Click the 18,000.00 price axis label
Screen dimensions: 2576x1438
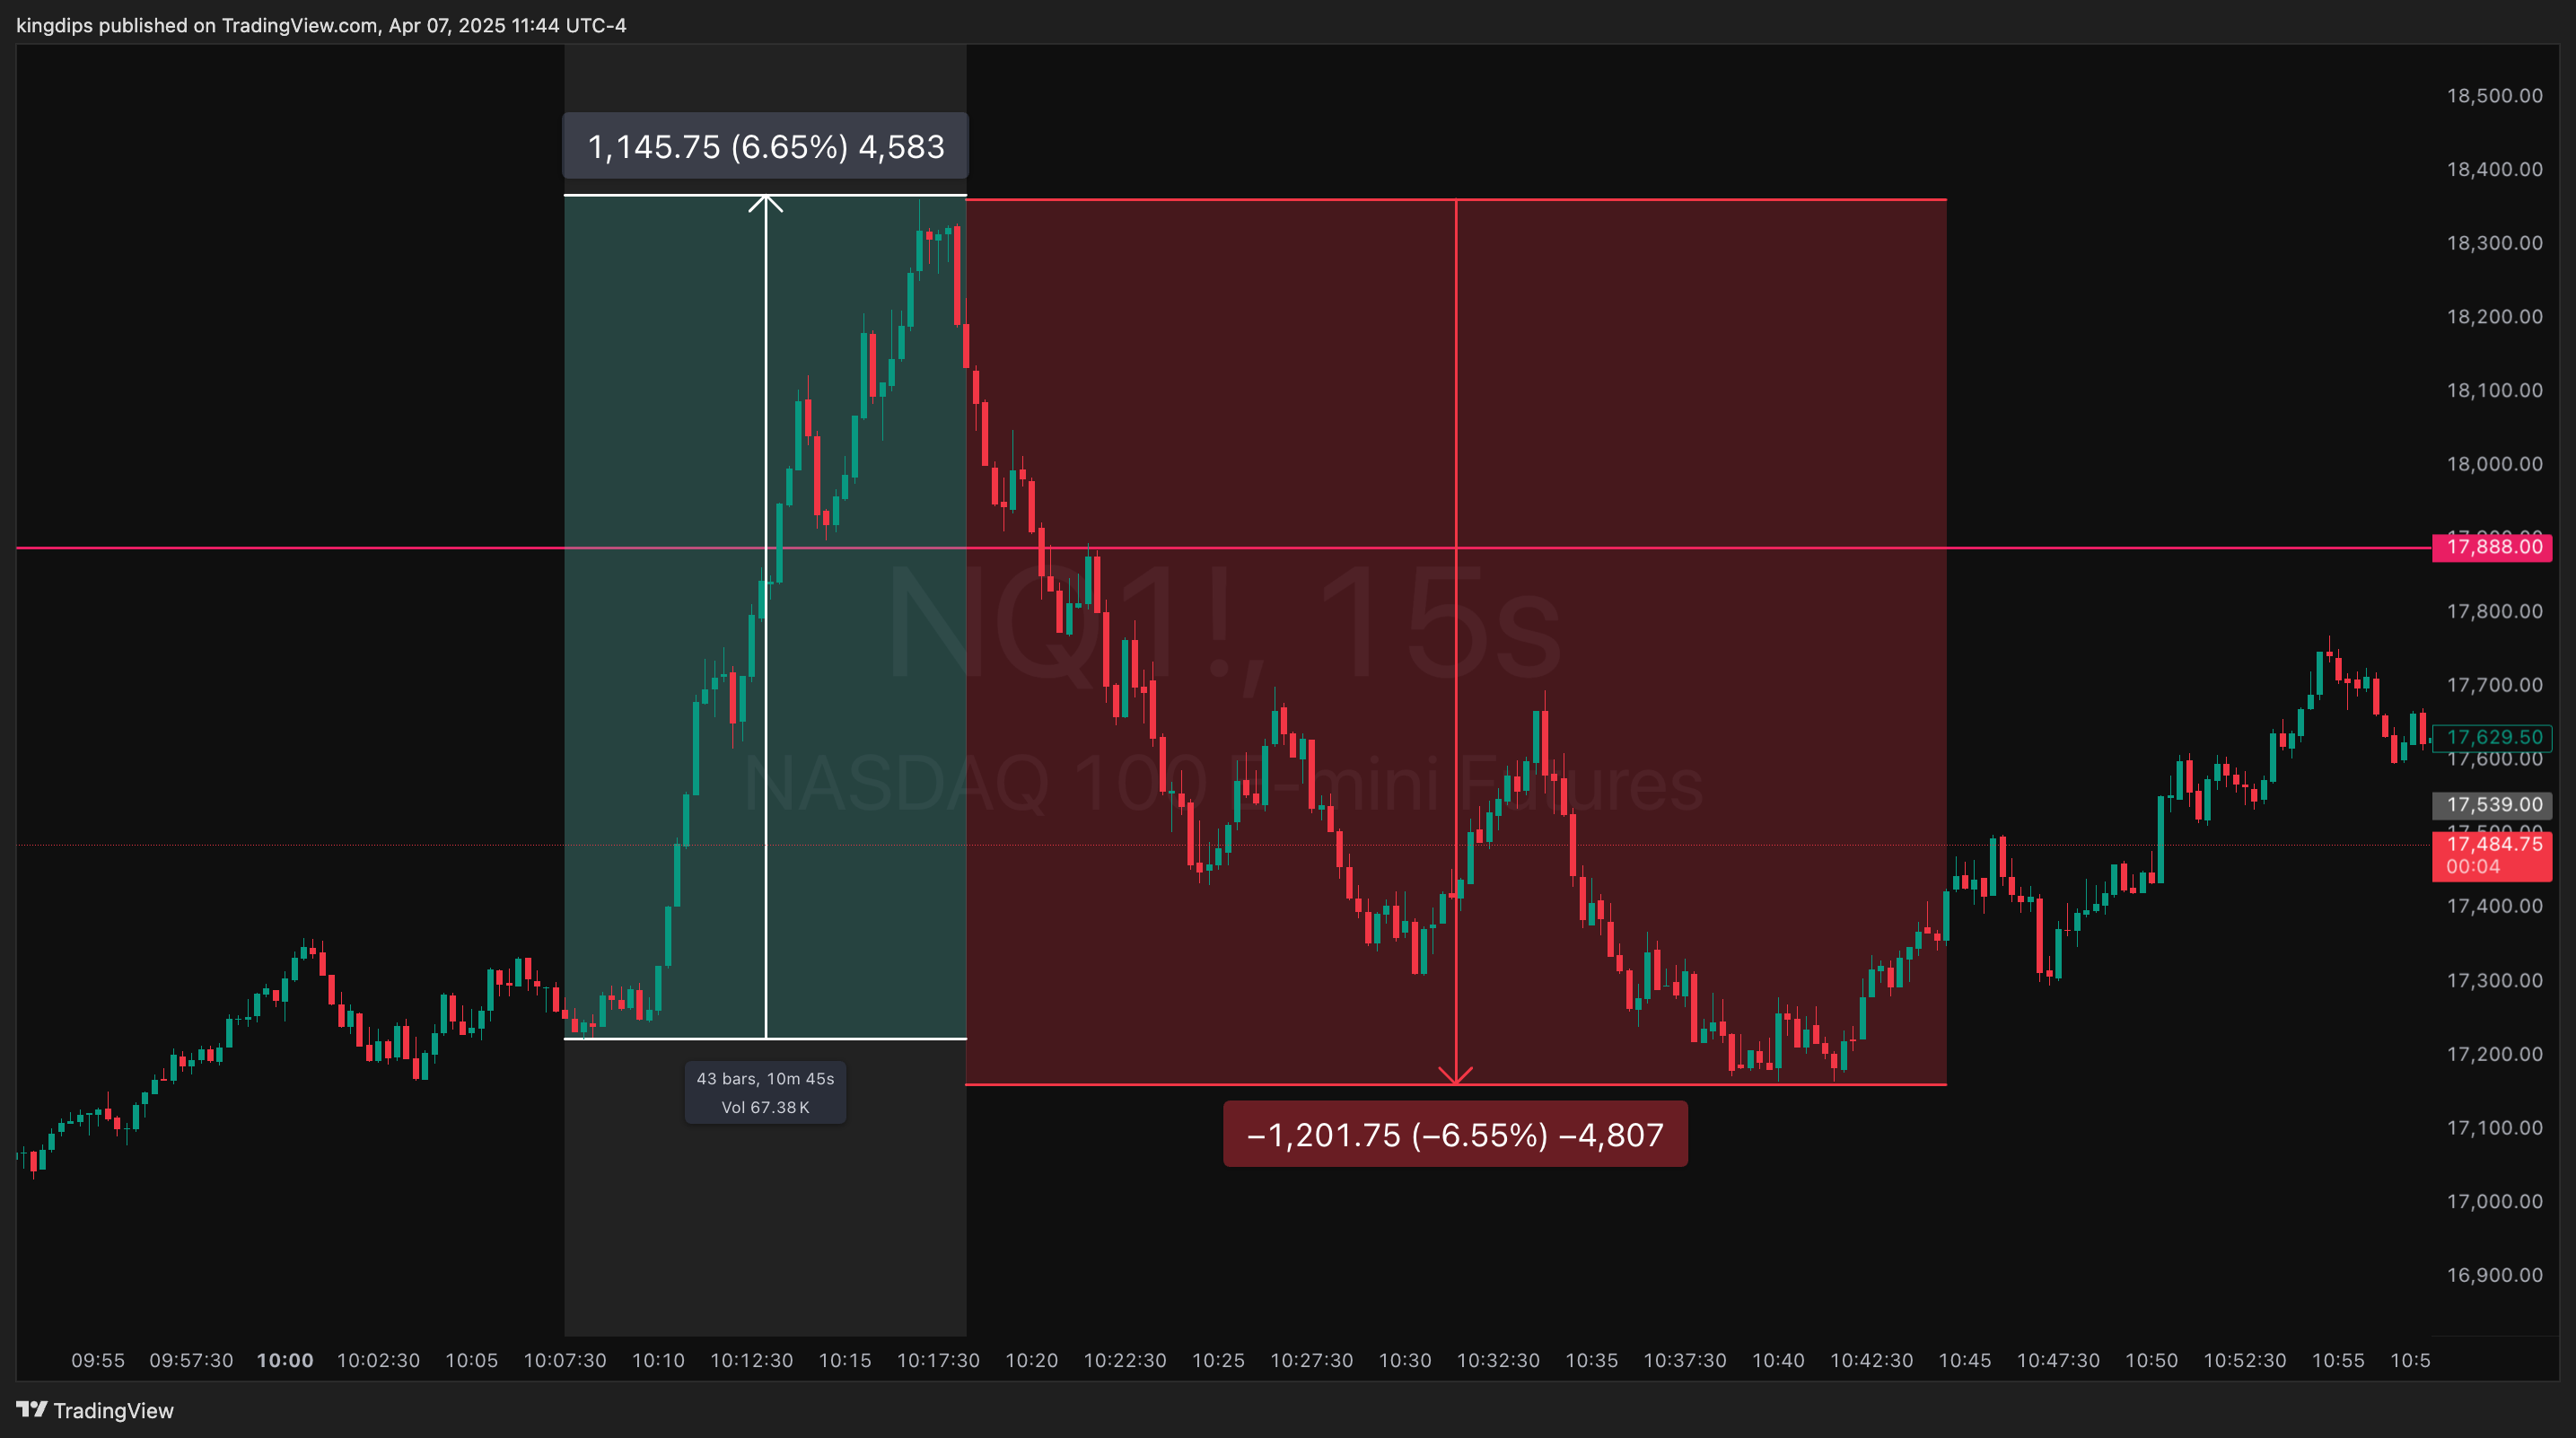coord(2494,464)
